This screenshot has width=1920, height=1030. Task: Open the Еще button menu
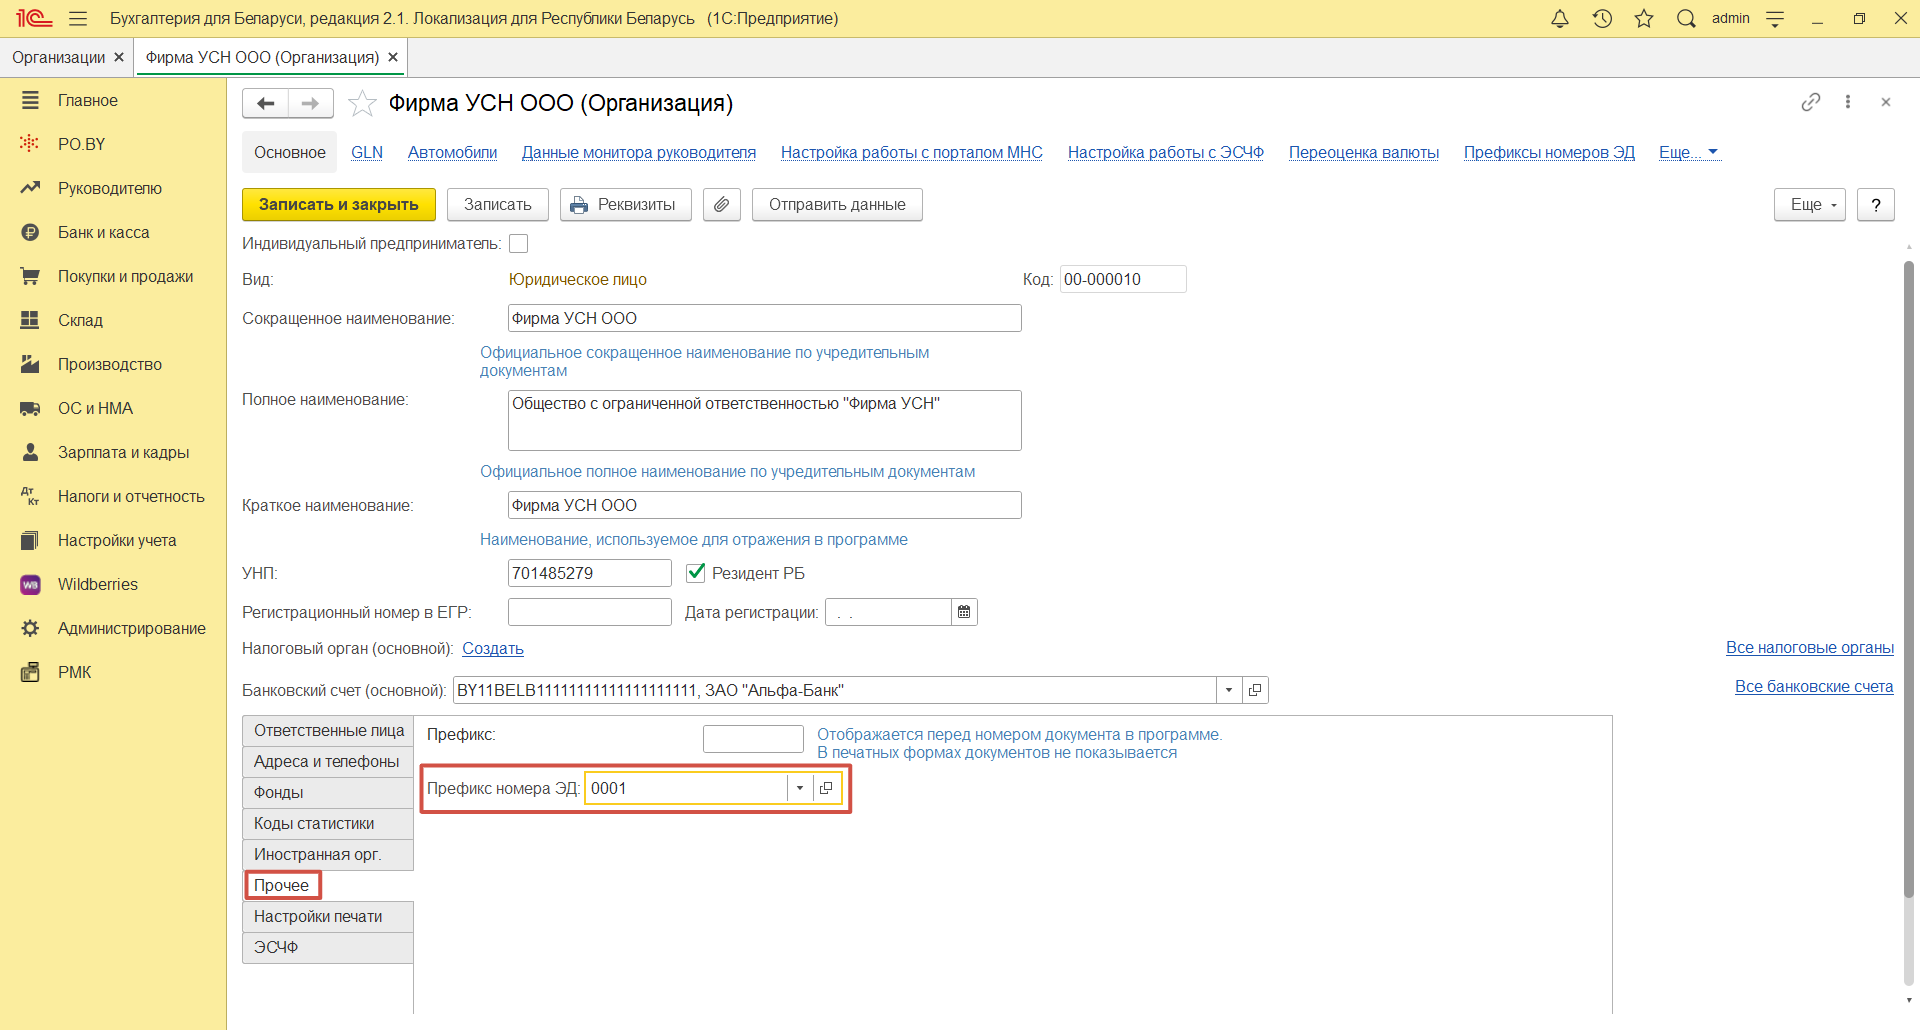point(1809,205)
